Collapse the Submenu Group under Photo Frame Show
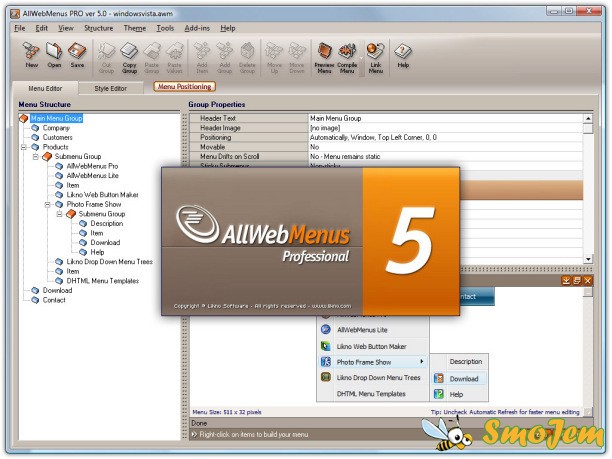 [59, 214]
